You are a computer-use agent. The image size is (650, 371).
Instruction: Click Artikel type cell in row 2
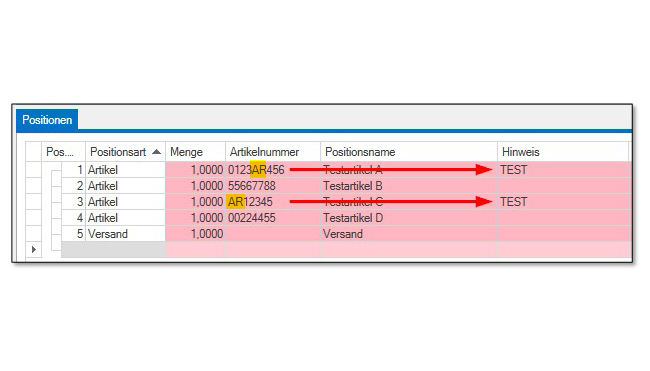click(x=125, y=186)
